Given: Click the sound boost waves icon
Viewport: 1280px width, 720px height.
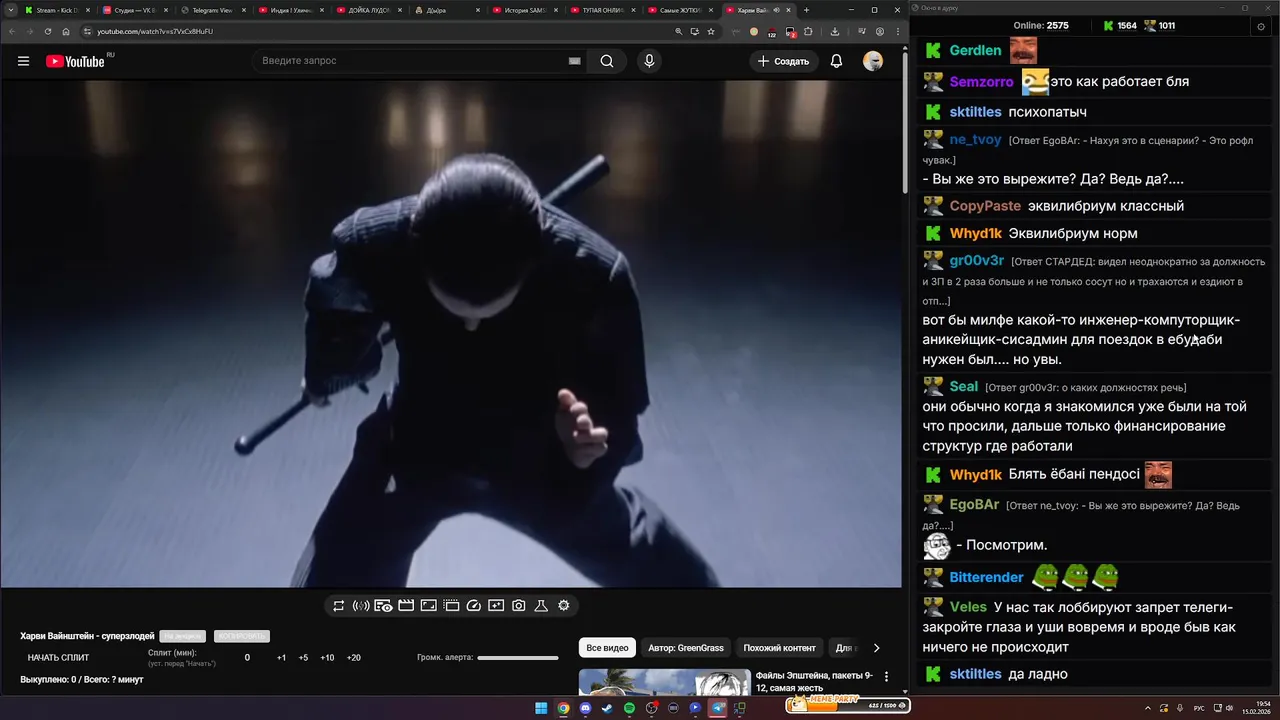Looking at the screenshot, I should click(361, 606).
